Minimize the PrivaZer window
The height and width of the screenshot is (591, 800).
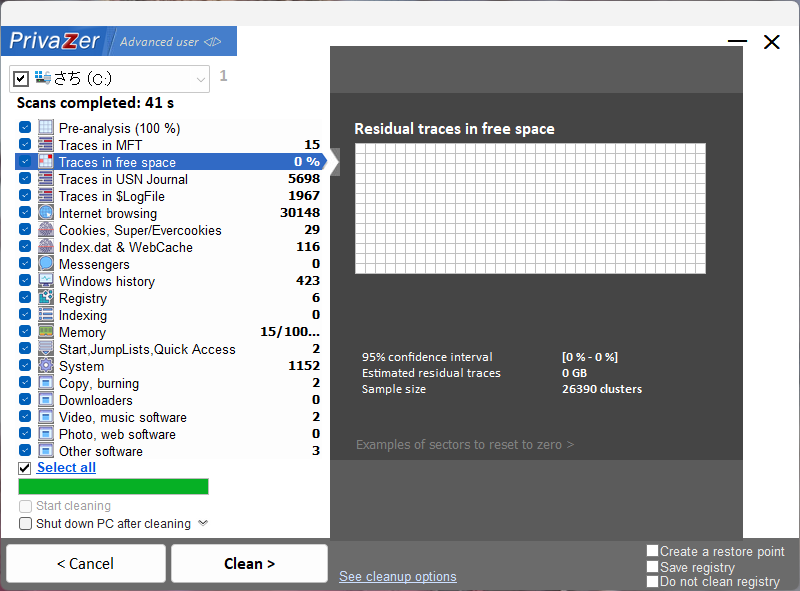point(737,41)
